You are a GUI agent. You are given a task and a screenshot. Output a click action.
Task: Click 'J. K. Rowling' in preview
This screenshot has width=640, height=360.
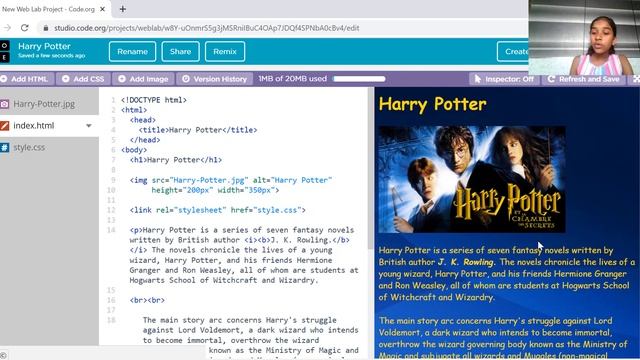pos(466,262)
